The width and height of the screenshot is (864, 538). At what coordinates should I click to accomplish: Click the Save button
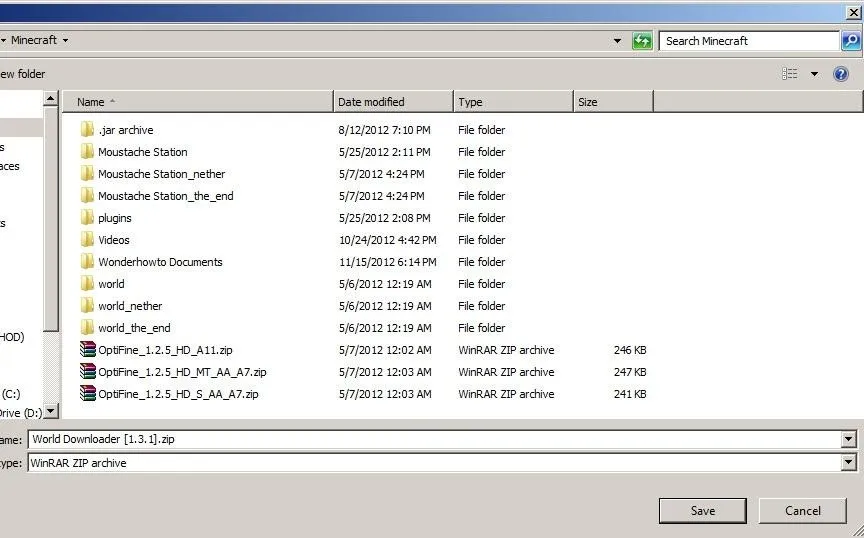pyautogui.click(x=703, y=511)
